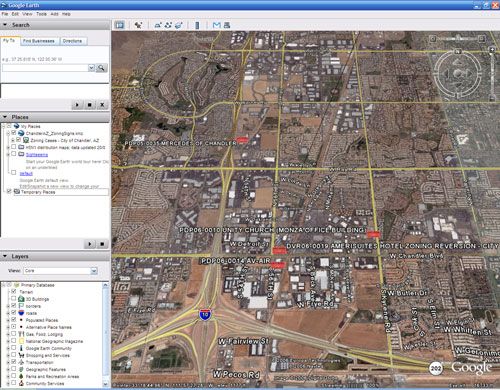Click the Search panel play tour button

coord(77,105)
